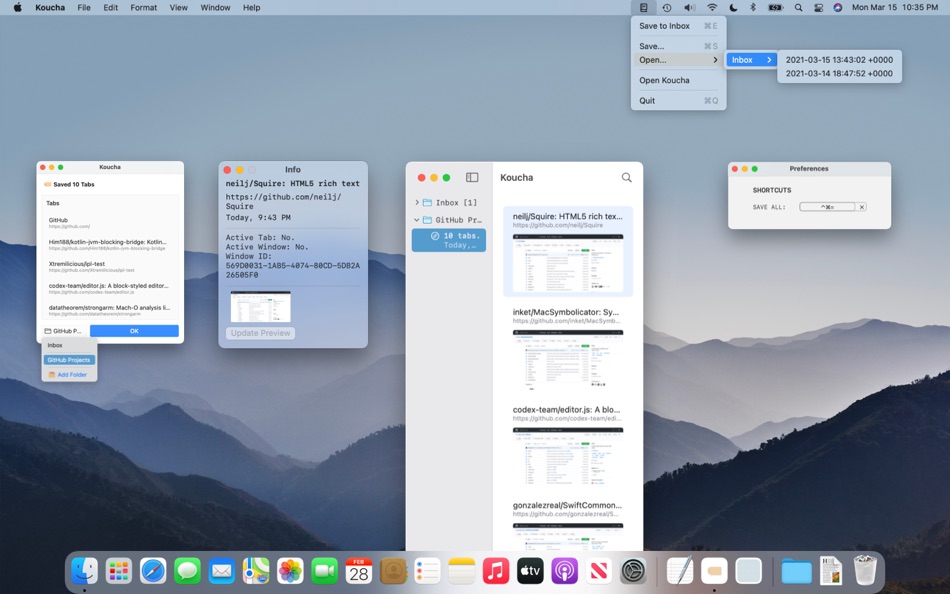Open Spotlight search in the menu bar
950x594 pixels.
[x=799, y=8]
